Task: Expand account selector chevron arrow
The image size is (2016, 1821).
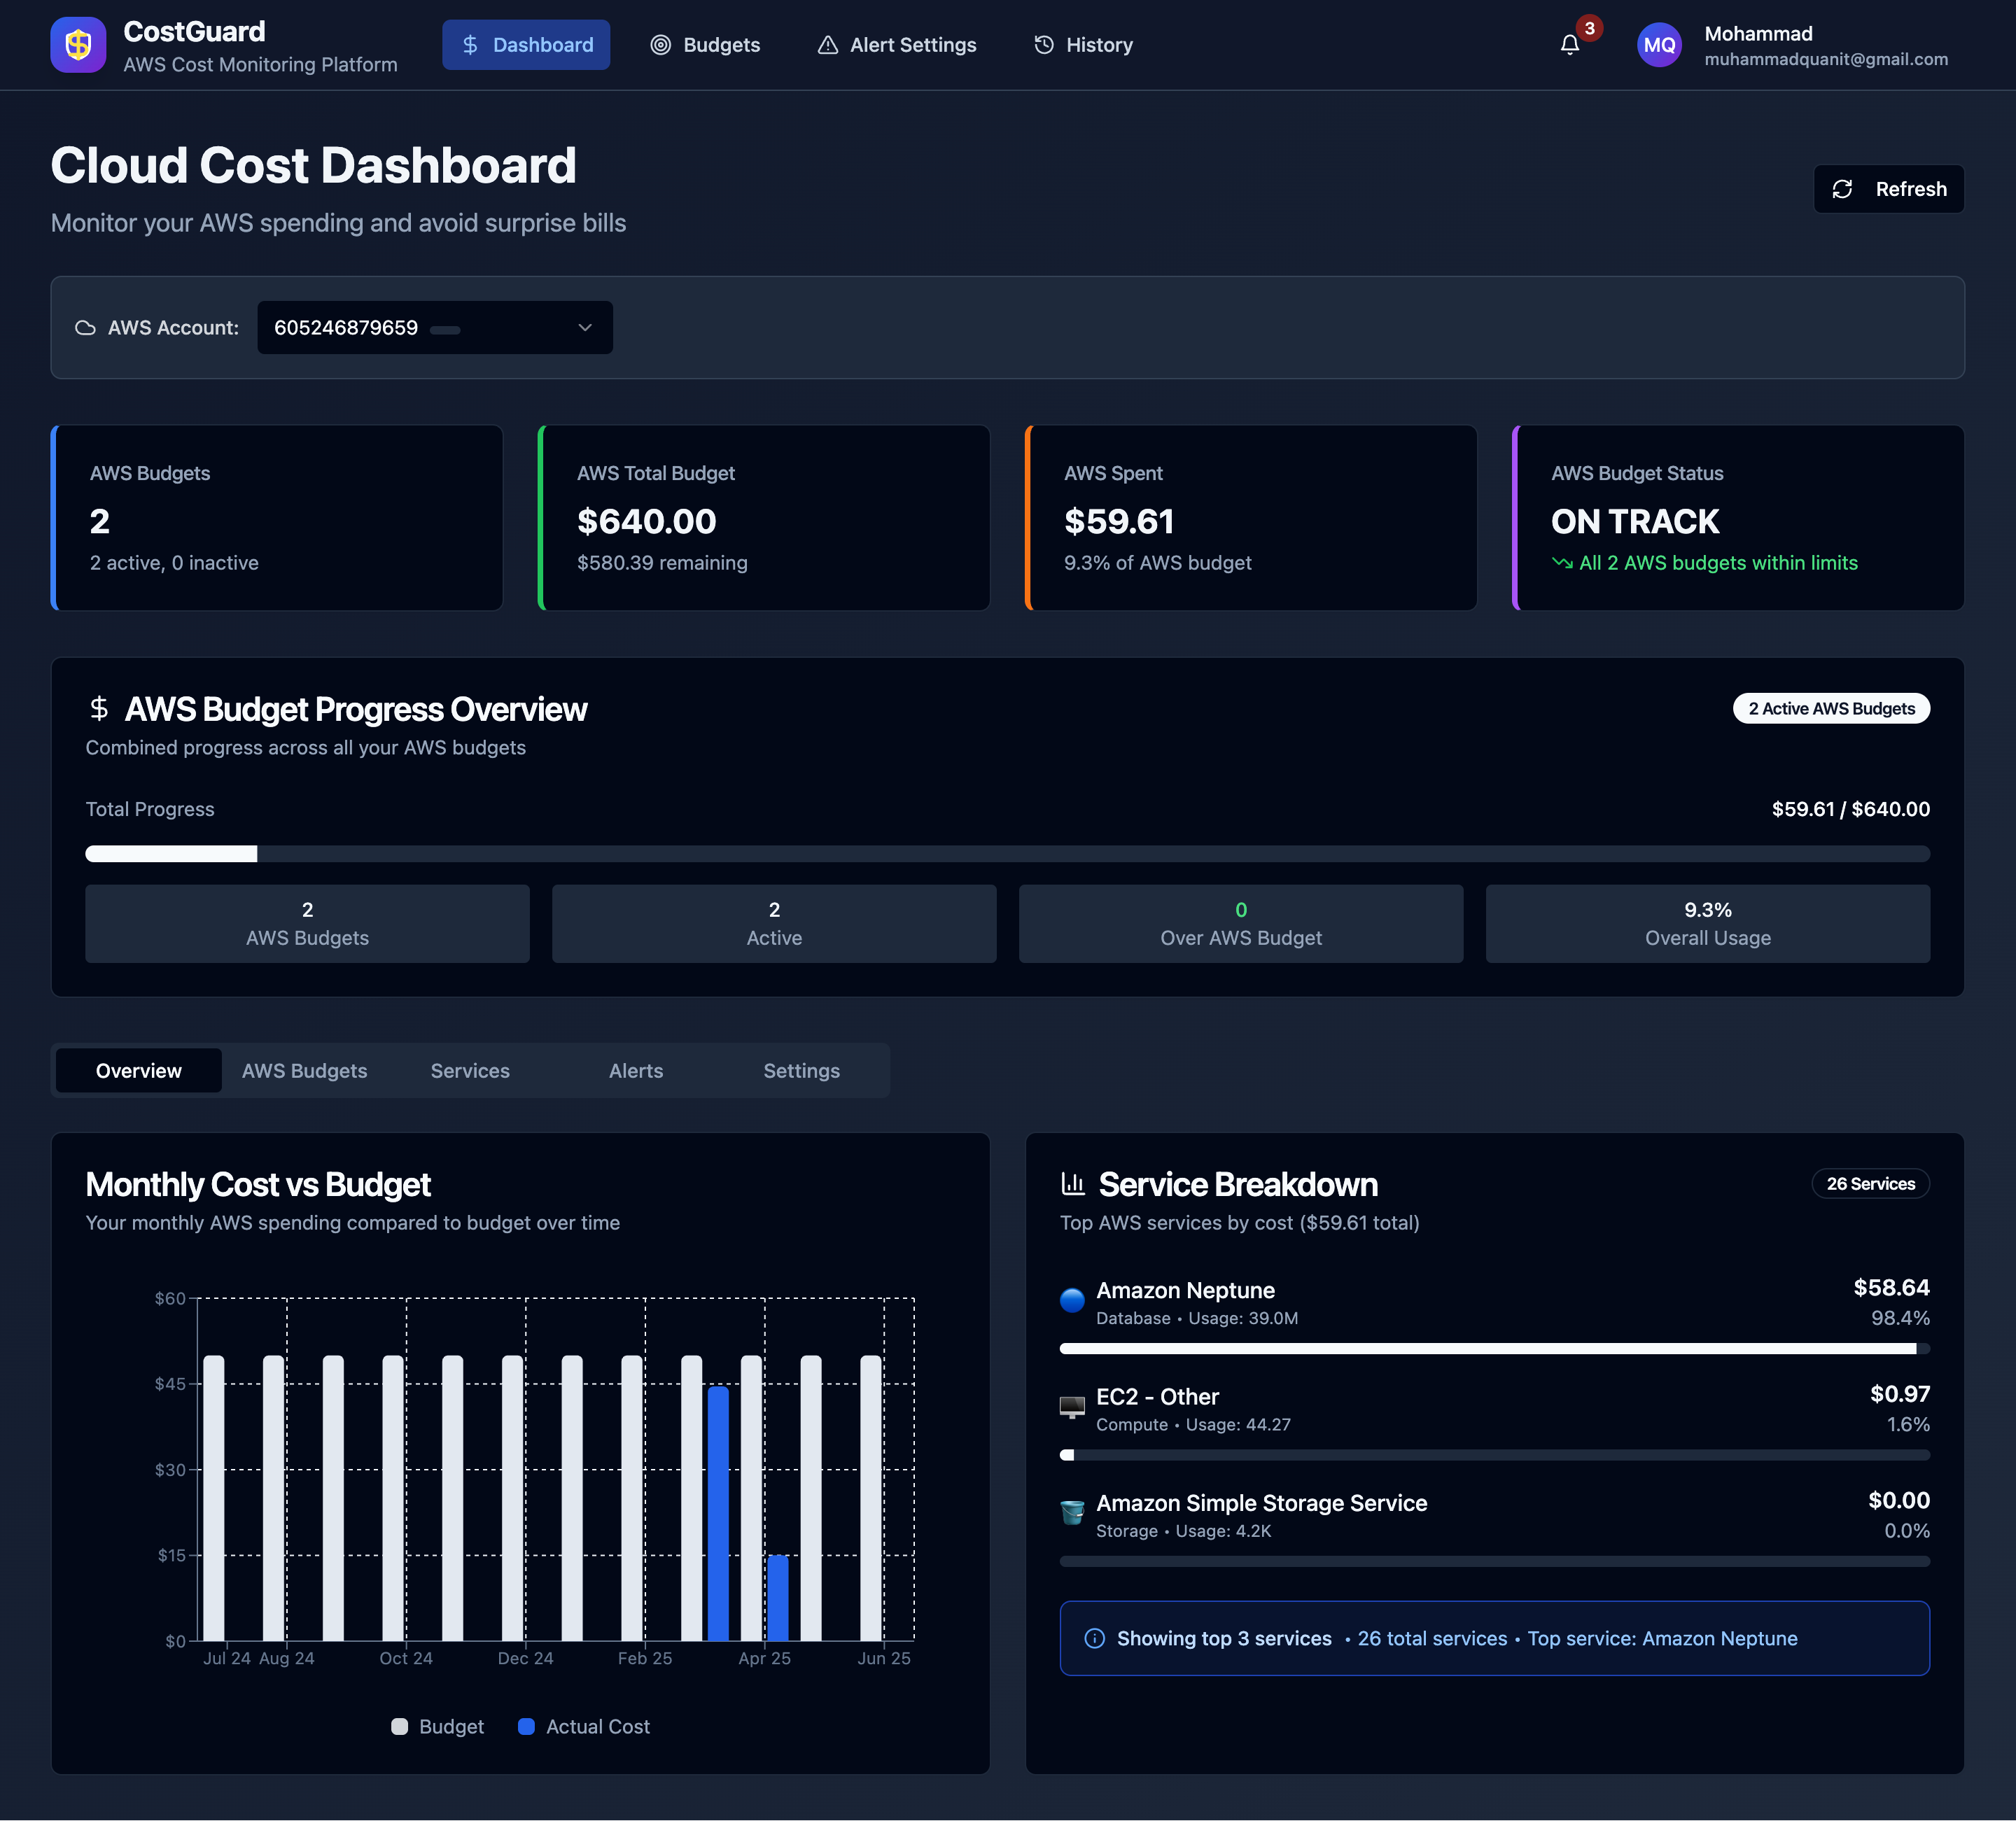Action: coord(585,328)
